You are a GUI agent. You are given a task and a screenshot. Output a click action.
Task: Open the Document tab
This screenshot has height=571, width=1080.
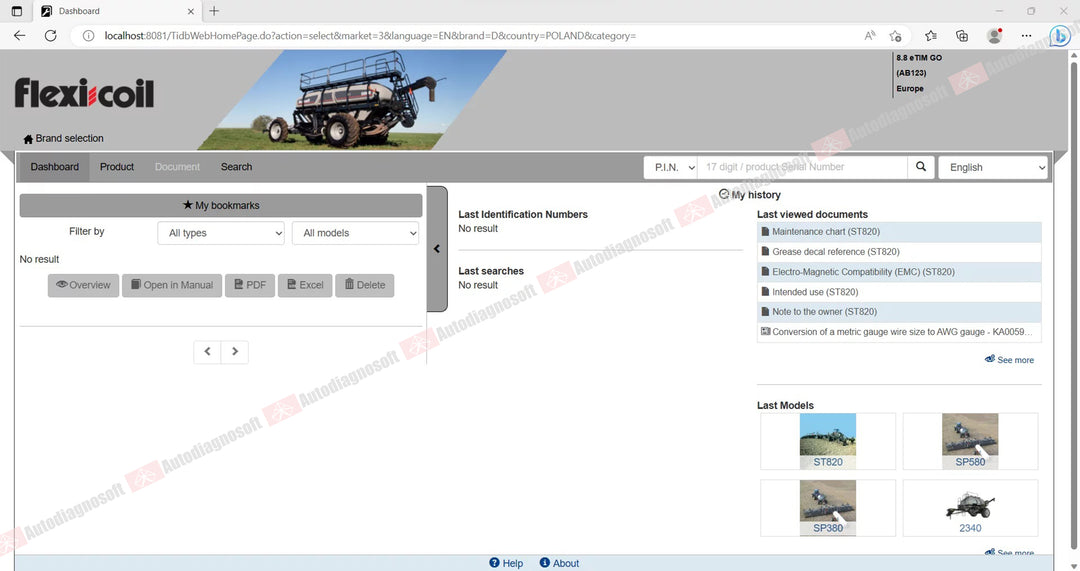(x=177, y=167)
